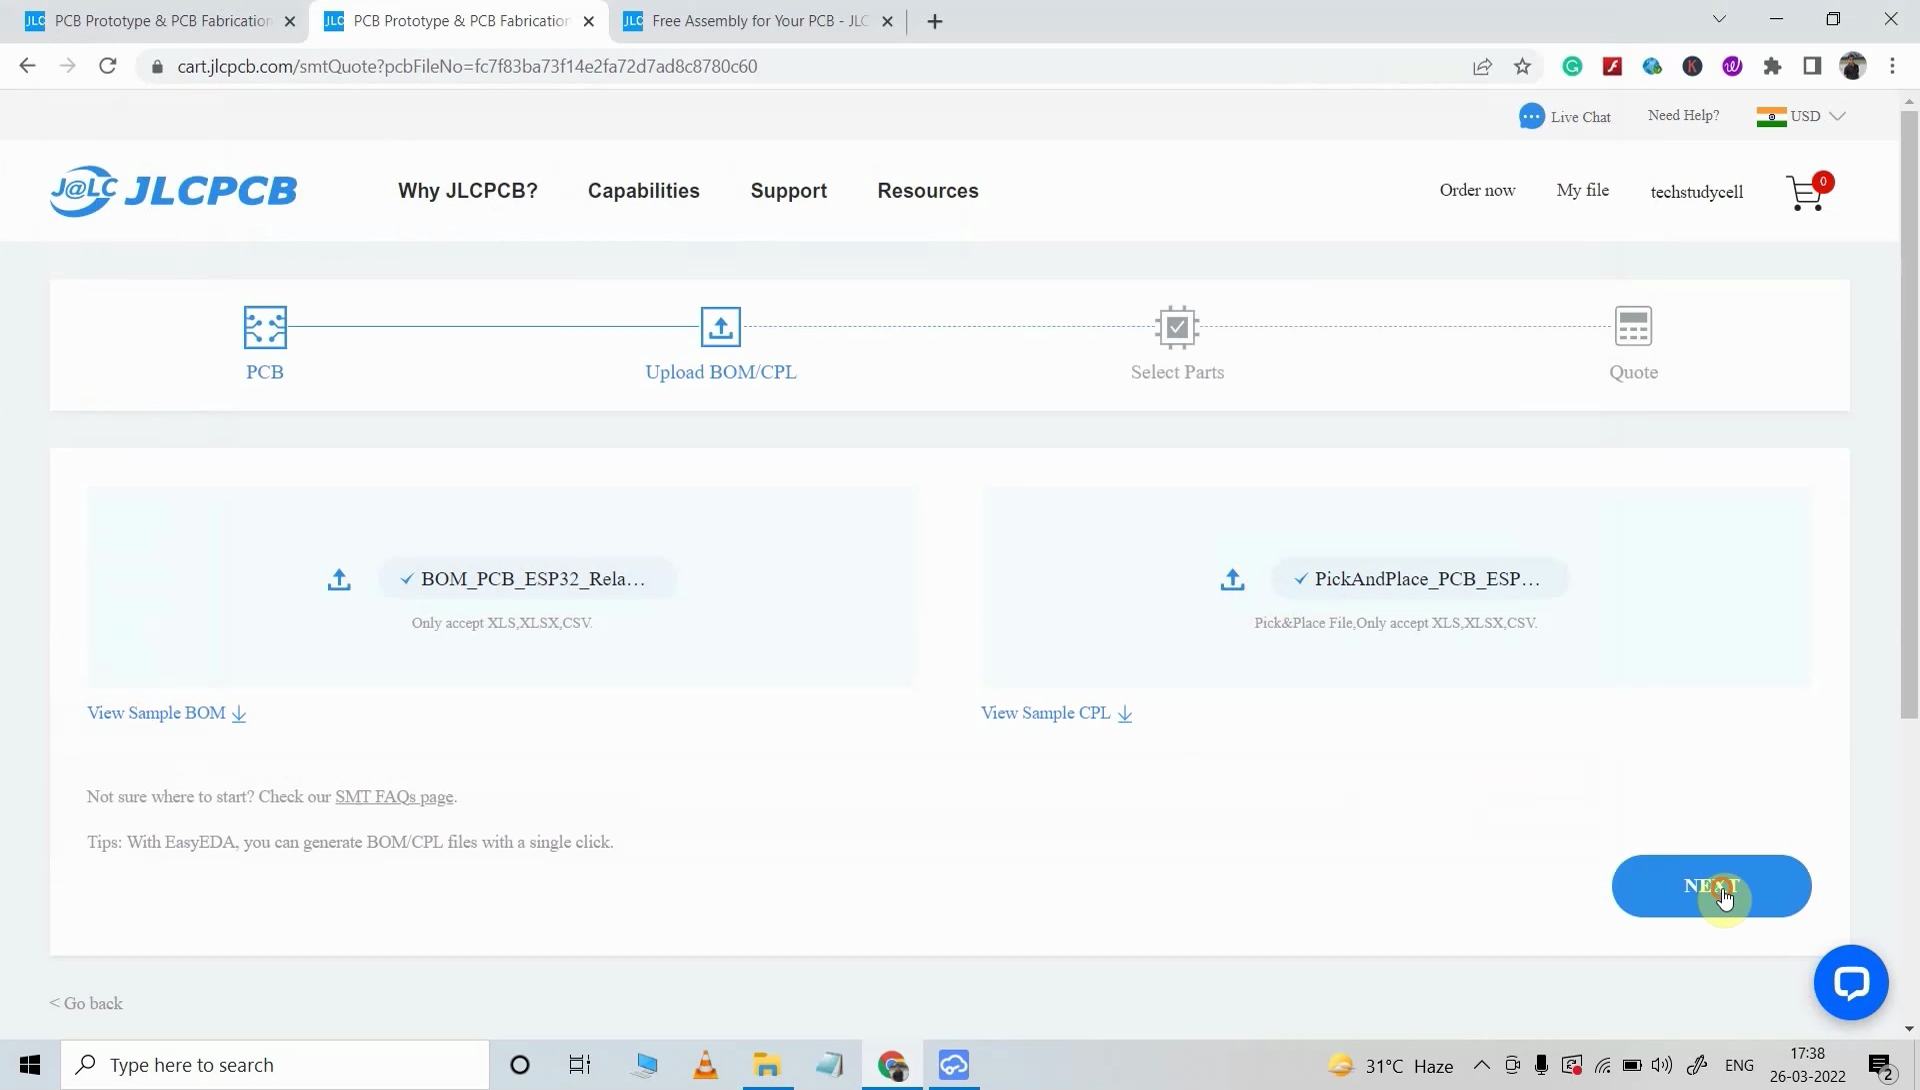Click the PCB step icon in progress bar

click(264, 327)
